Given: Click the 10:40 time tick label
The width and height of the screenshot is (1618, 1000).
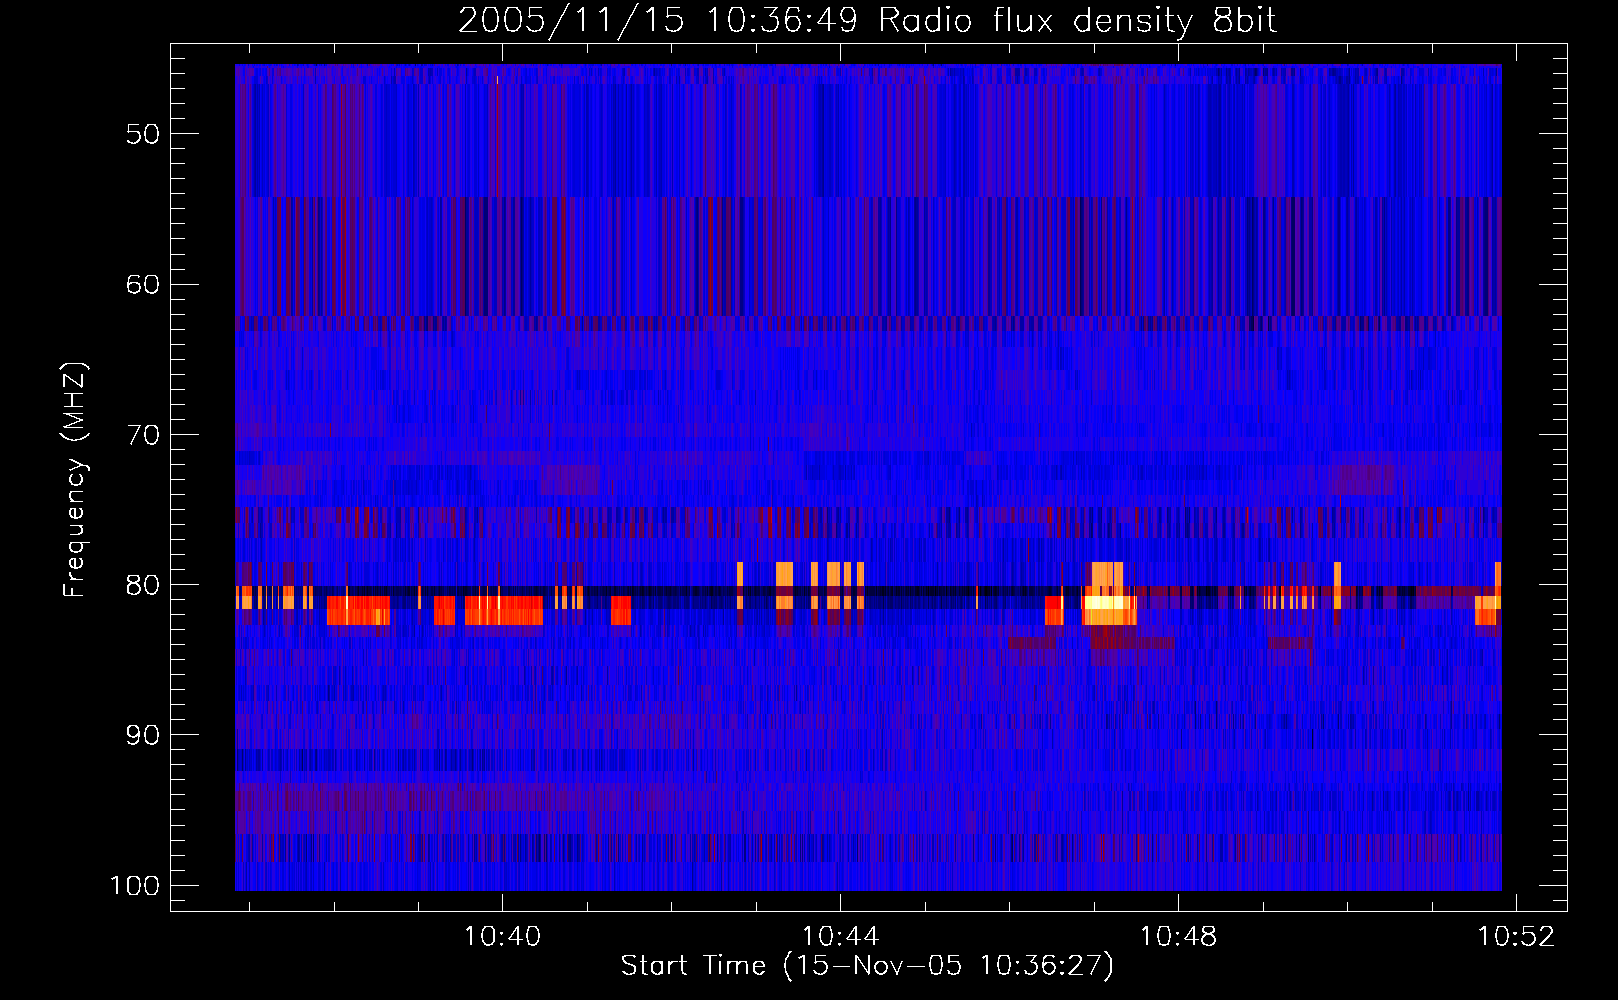Looking at the screenshot, I should pos(502,936).
